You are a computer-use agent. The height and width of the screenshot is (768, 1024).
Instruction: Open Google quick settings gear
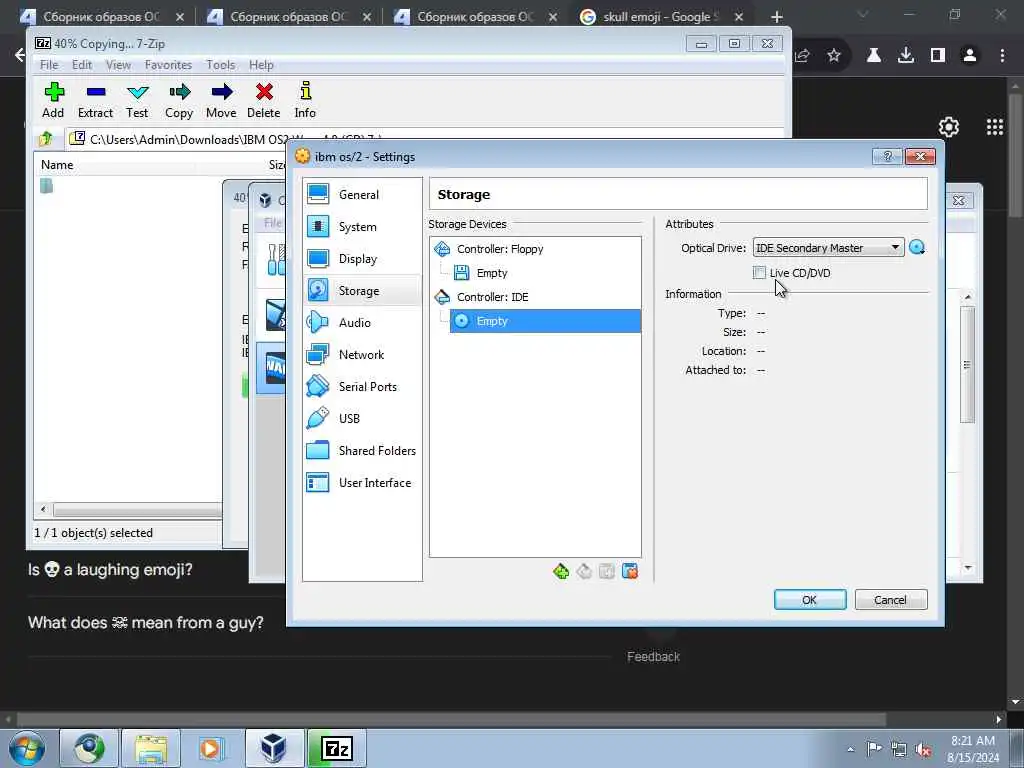pyautogui.click(x=949, y=127)
